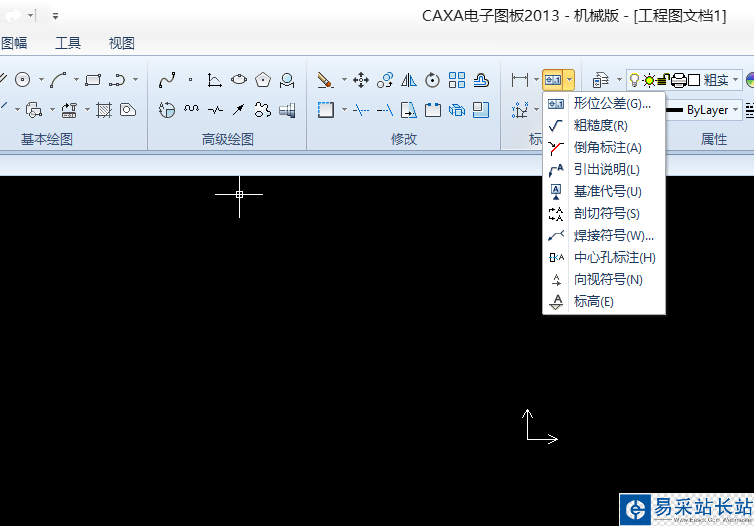
Task: Choose 剖切符号(S) from the menu
Action: click(604, 213)
